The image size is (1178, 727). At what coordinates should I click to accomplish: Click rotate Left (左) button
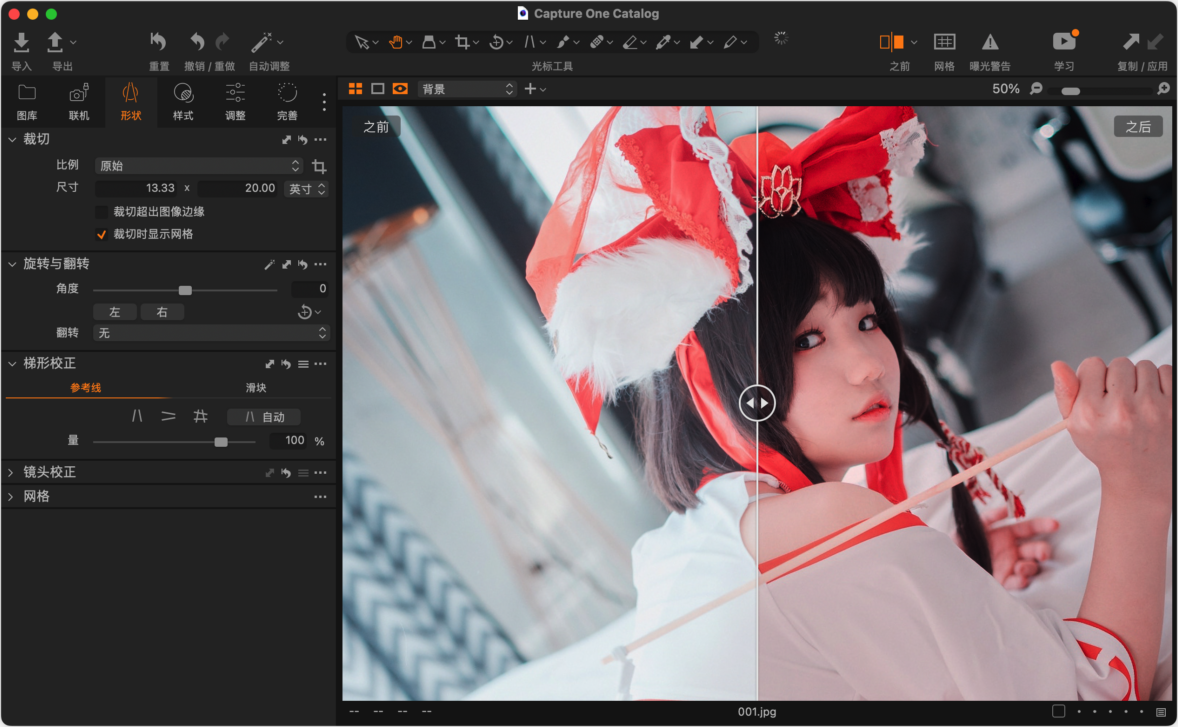click(114, 312)
